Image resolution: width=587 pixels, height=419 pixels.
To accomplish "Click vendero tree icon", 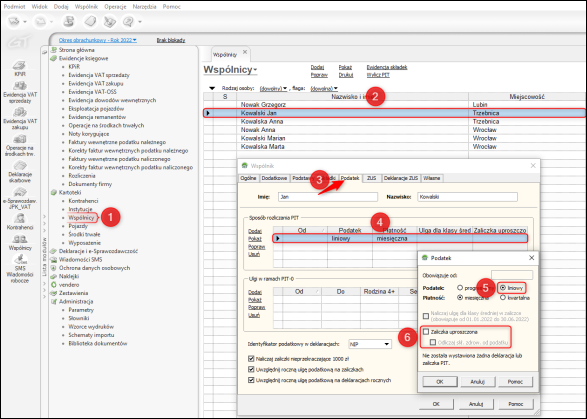I will point(54,285).
